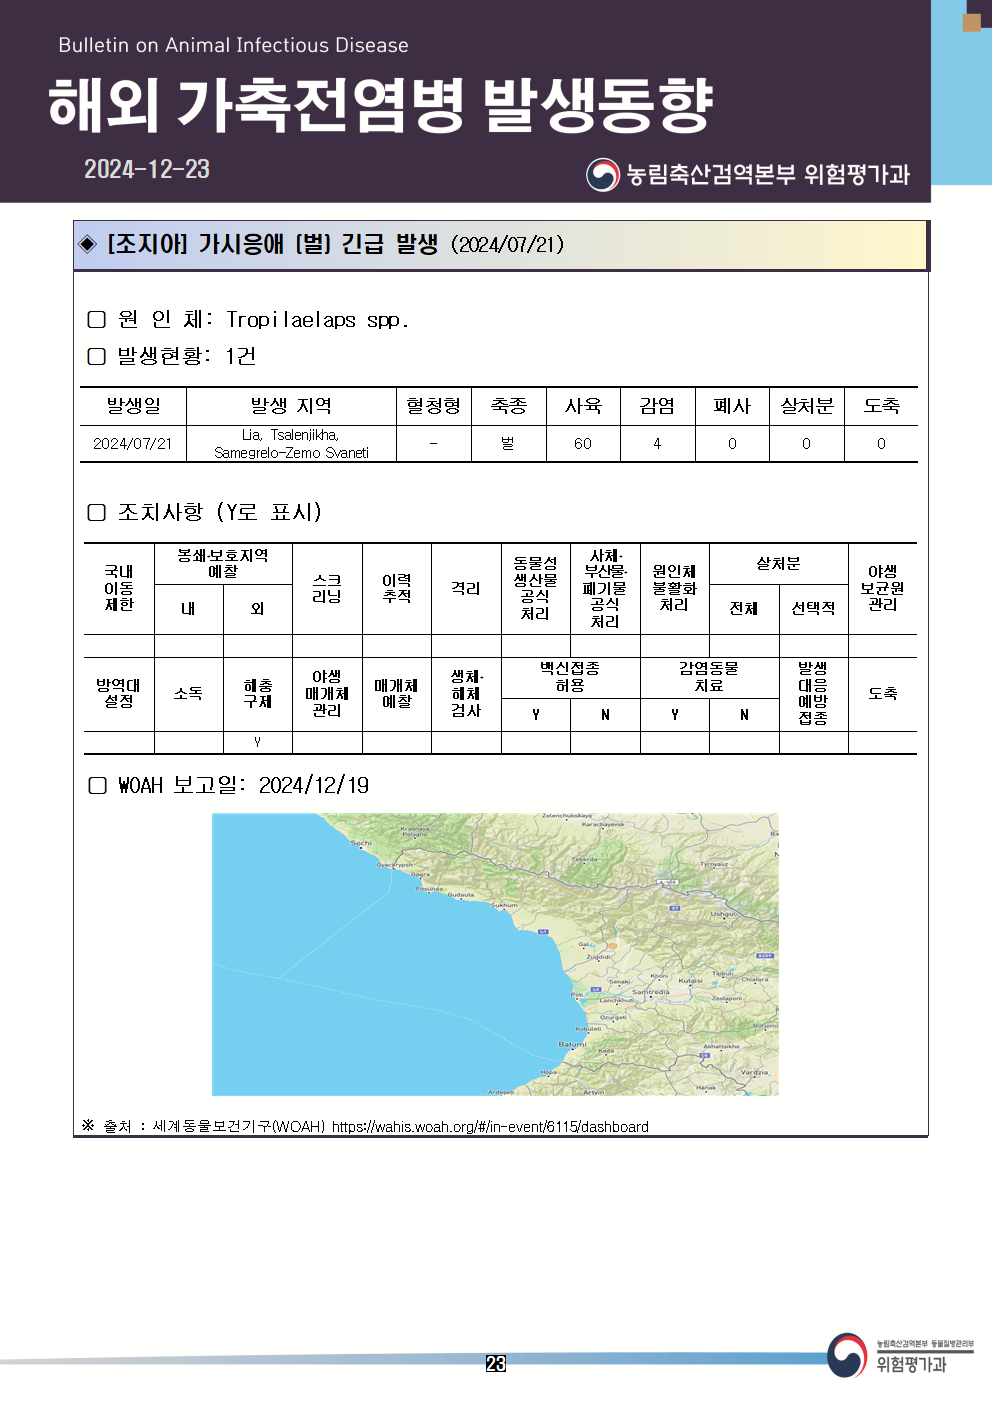Click the pathogen name Tropilaelaps spp.
The image size is (992, 1403).
[x=318, y=320]
